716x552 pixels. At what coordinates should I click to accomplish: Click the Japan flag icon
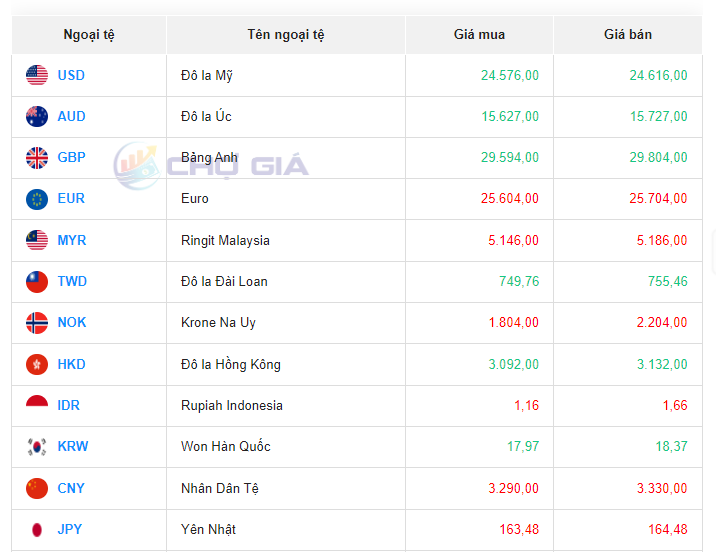pos(37,530)
